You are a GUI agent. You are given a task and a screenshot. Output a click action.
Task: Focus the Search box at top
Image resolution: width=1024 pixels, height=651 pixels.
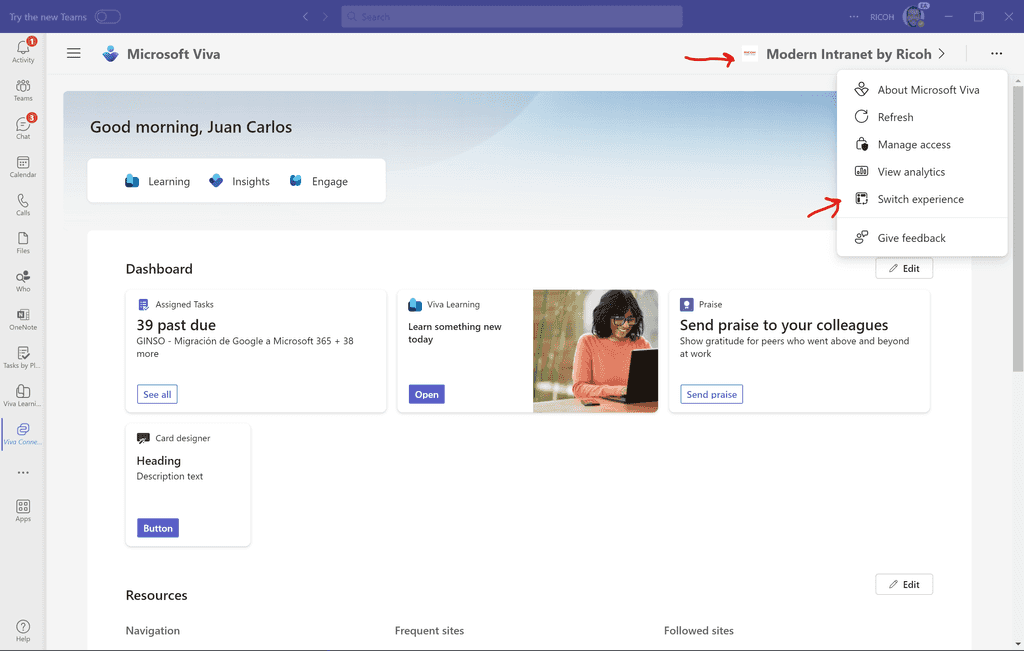[511, 16]
